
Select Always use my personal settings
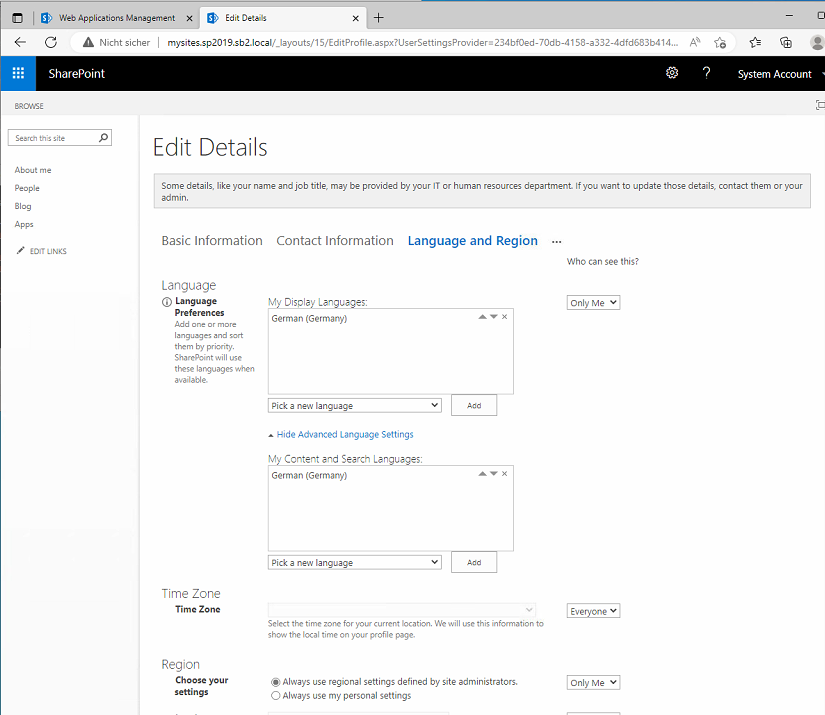275,696
